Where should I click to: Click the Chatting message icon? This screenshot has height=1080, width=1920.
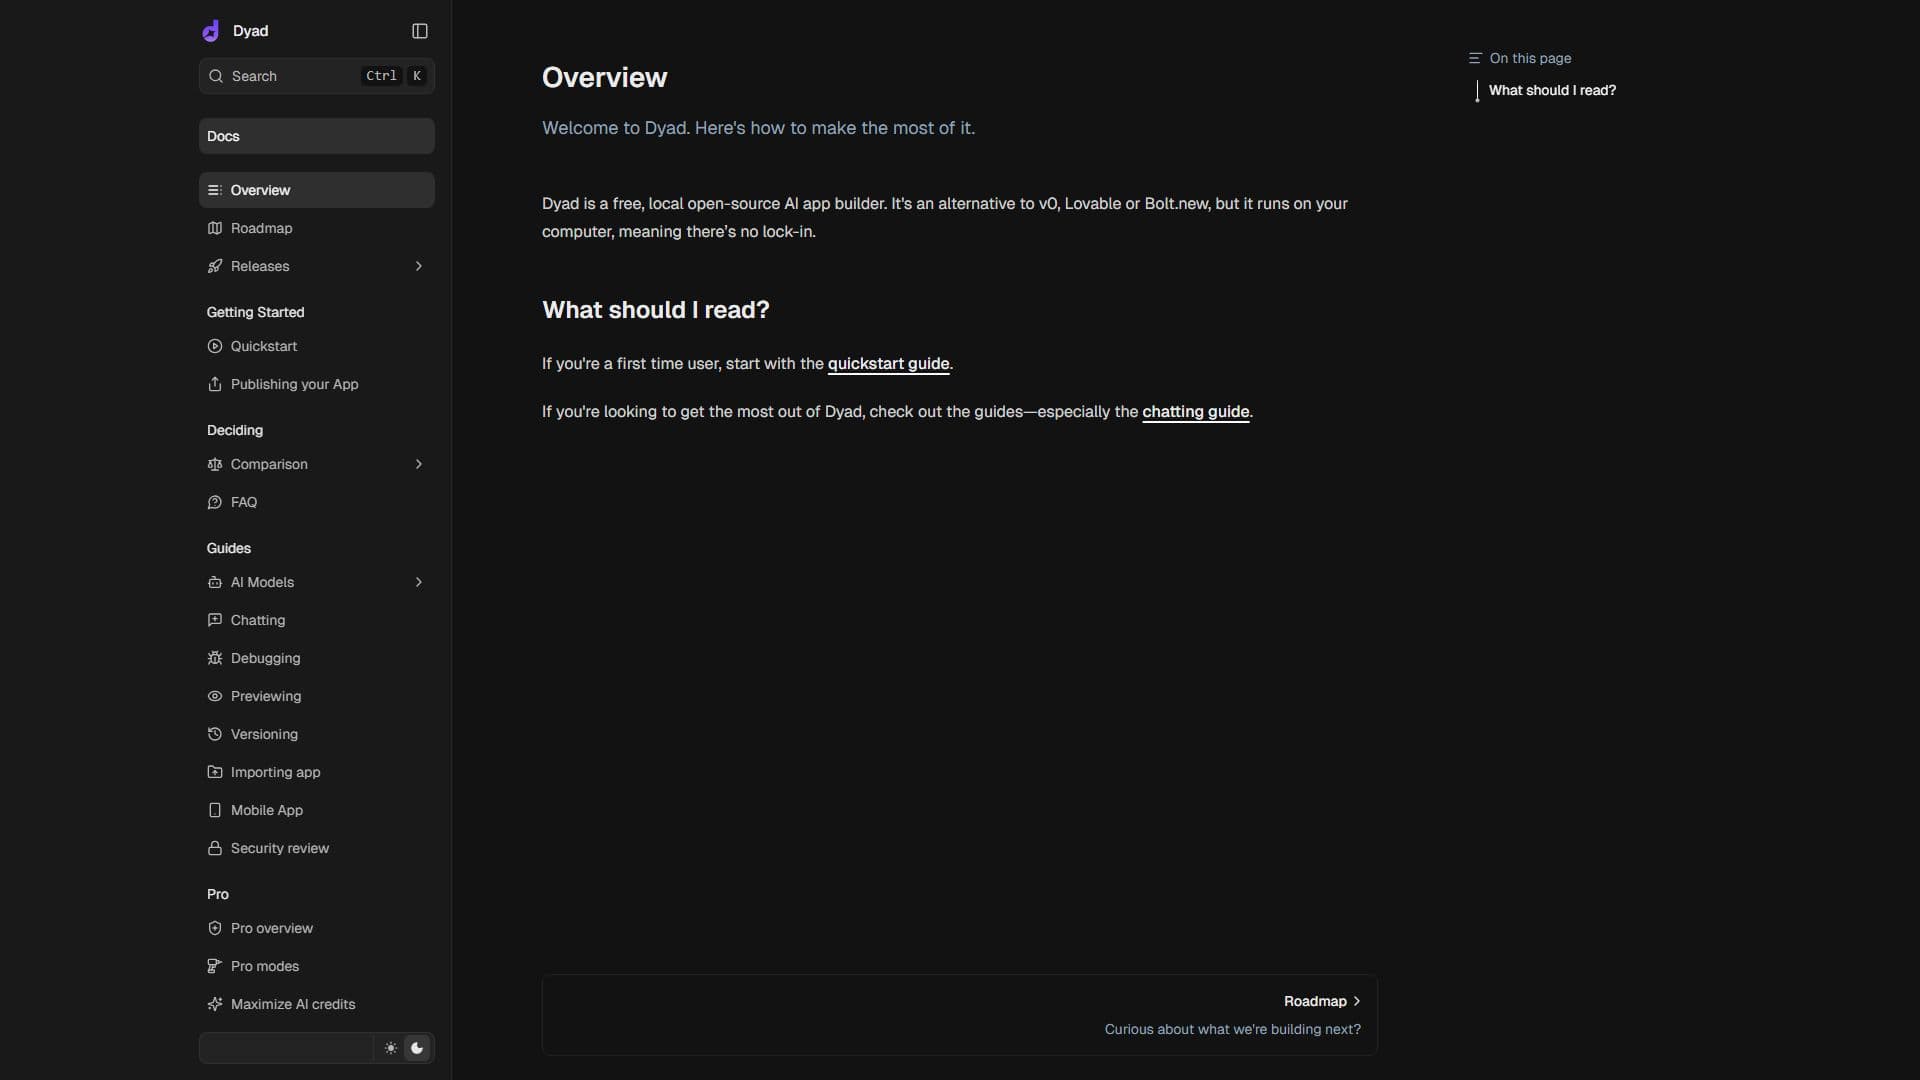[x=215, y=620]
